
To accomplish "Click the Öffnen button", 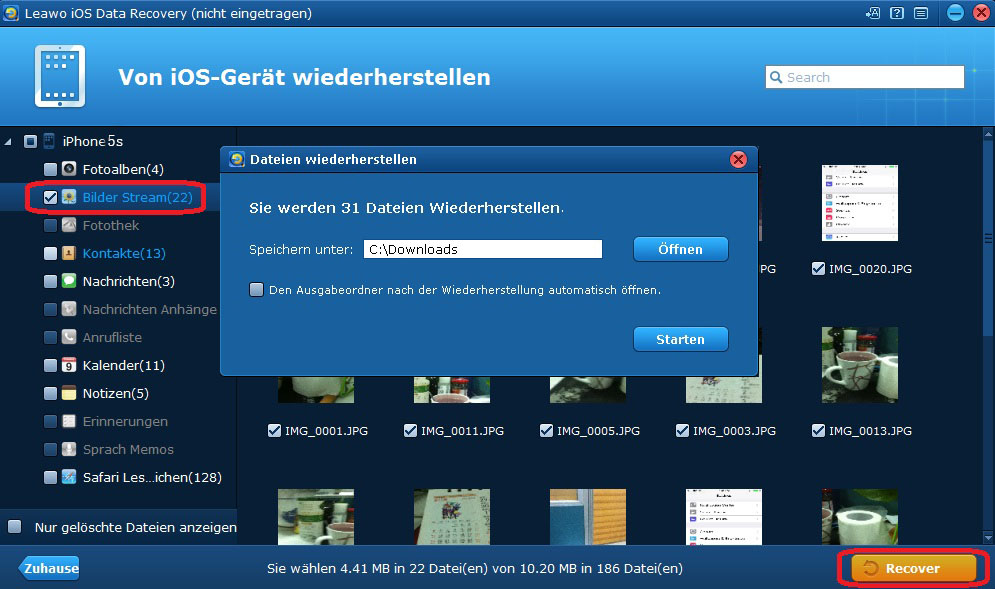I will point(680,249).
